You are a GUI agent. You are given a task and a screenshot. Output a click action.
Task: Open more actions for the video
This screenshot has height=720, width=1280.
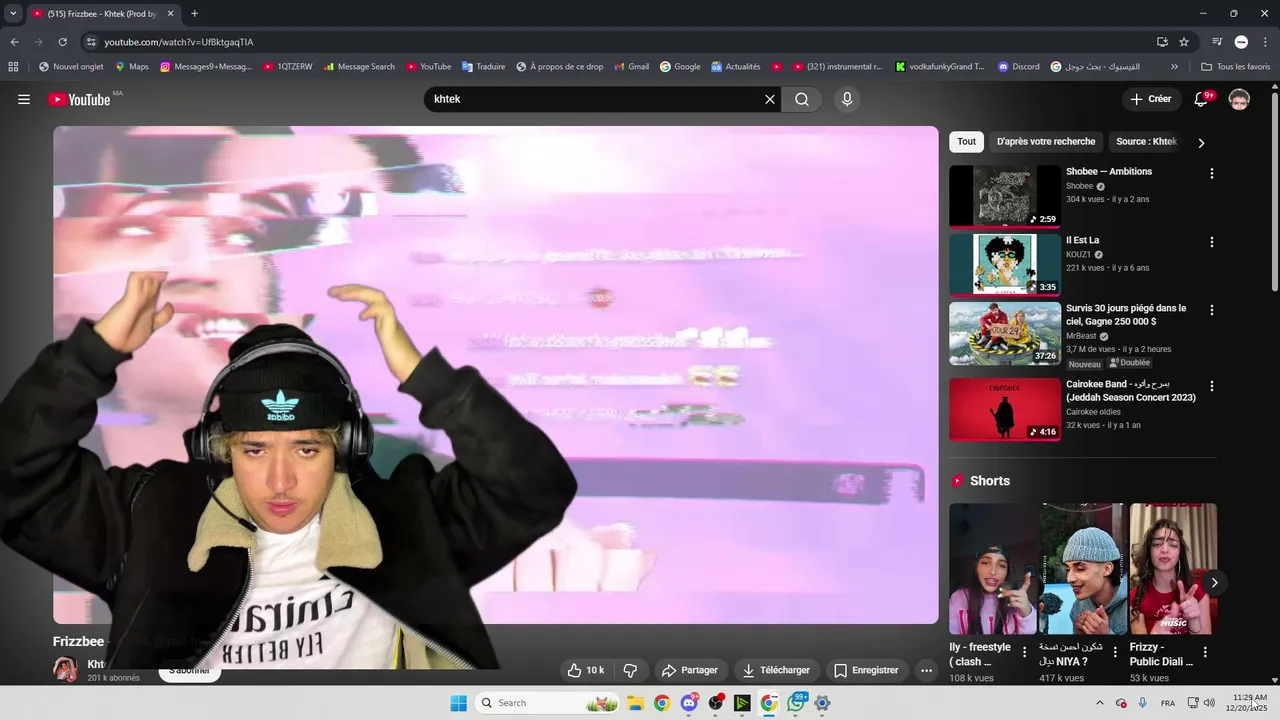[x=926, y=670]
